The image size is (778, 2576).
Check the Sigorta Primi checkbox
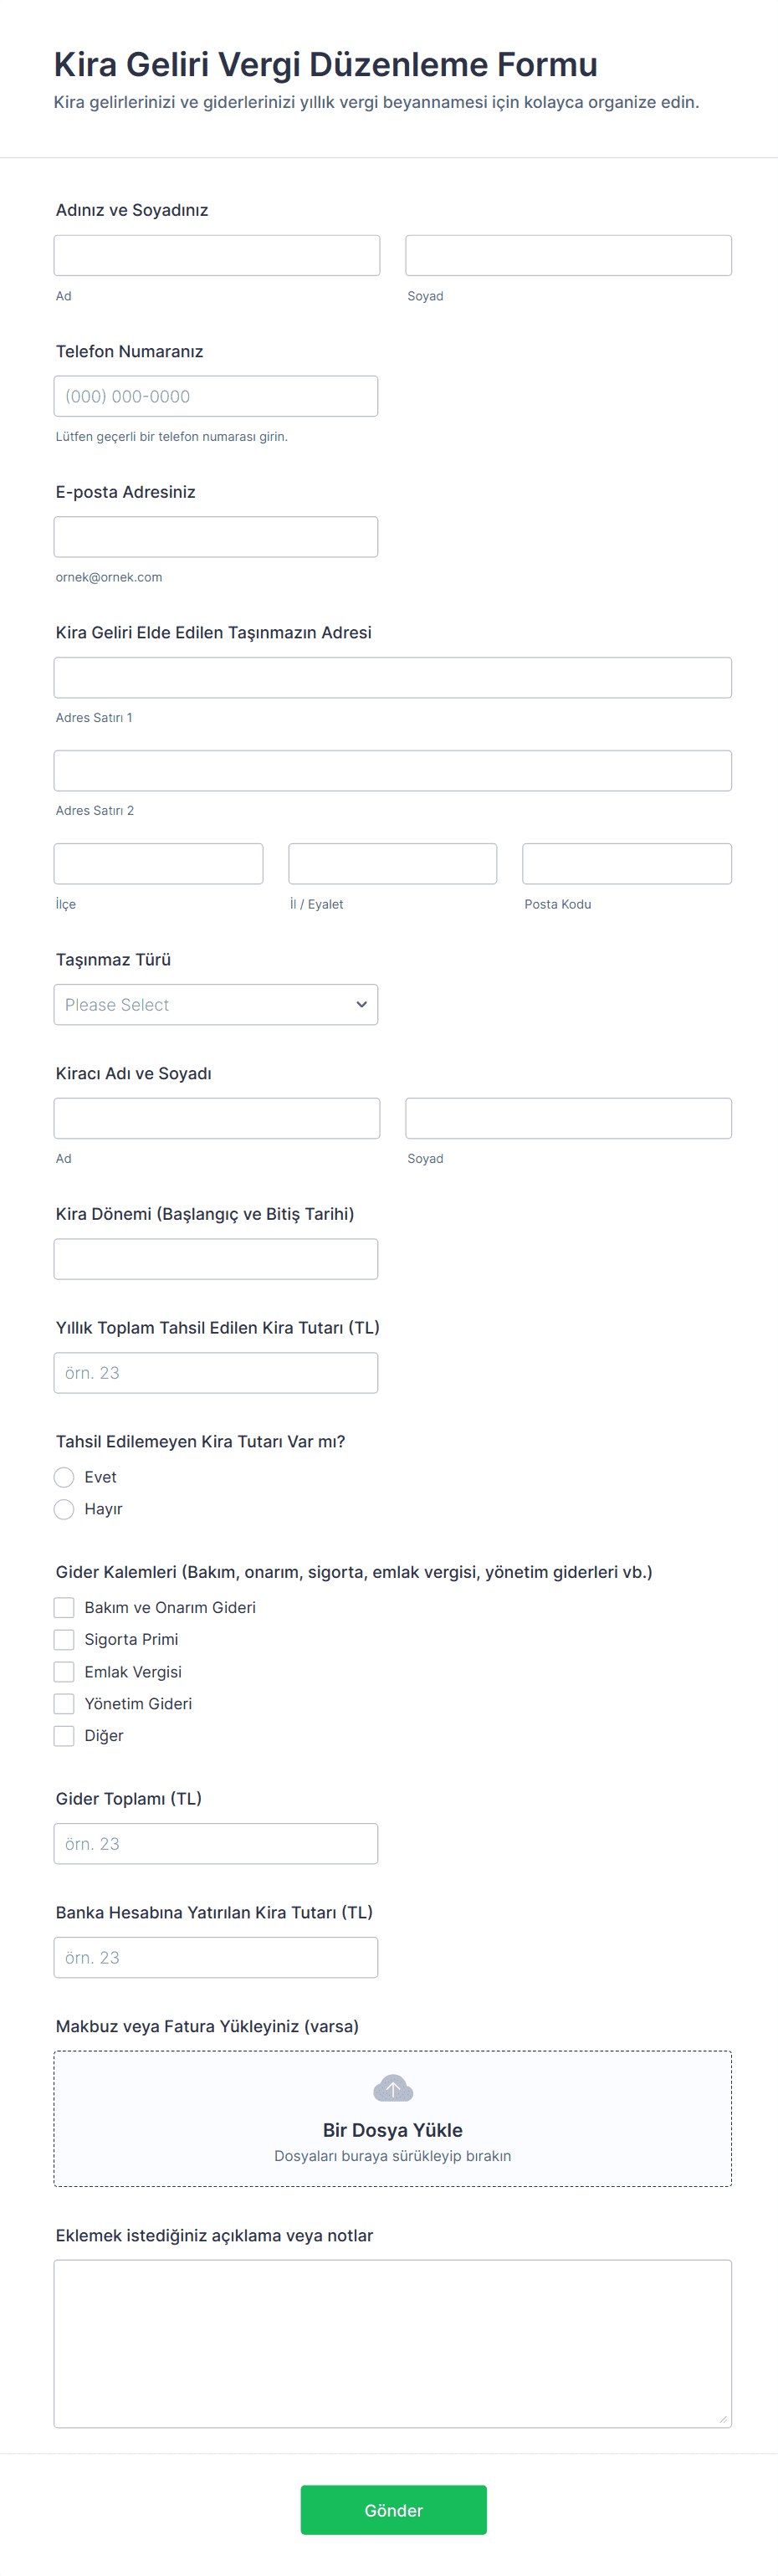click(x=64, y=1639)
